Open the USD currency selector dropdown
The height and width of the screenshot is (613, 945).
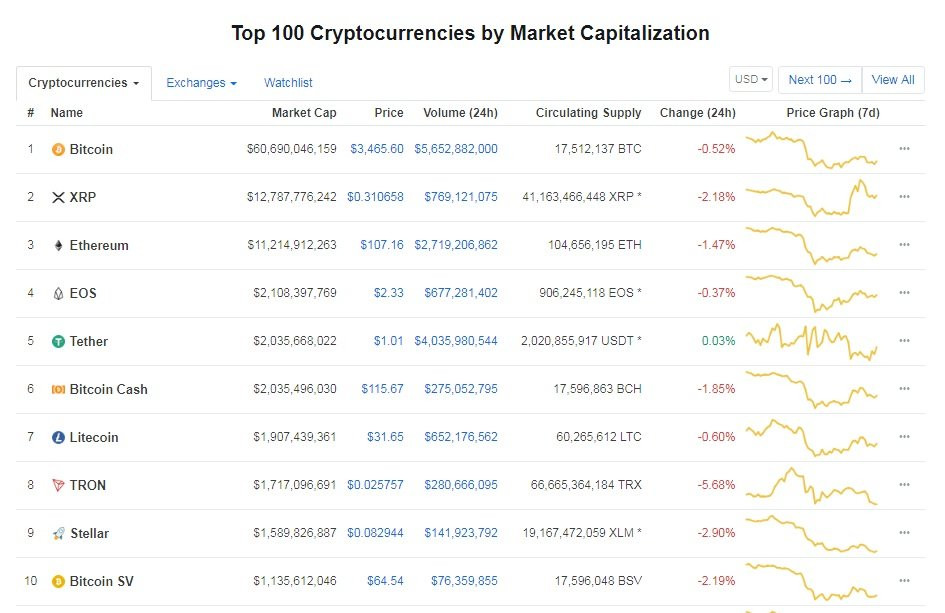(752, 80)
